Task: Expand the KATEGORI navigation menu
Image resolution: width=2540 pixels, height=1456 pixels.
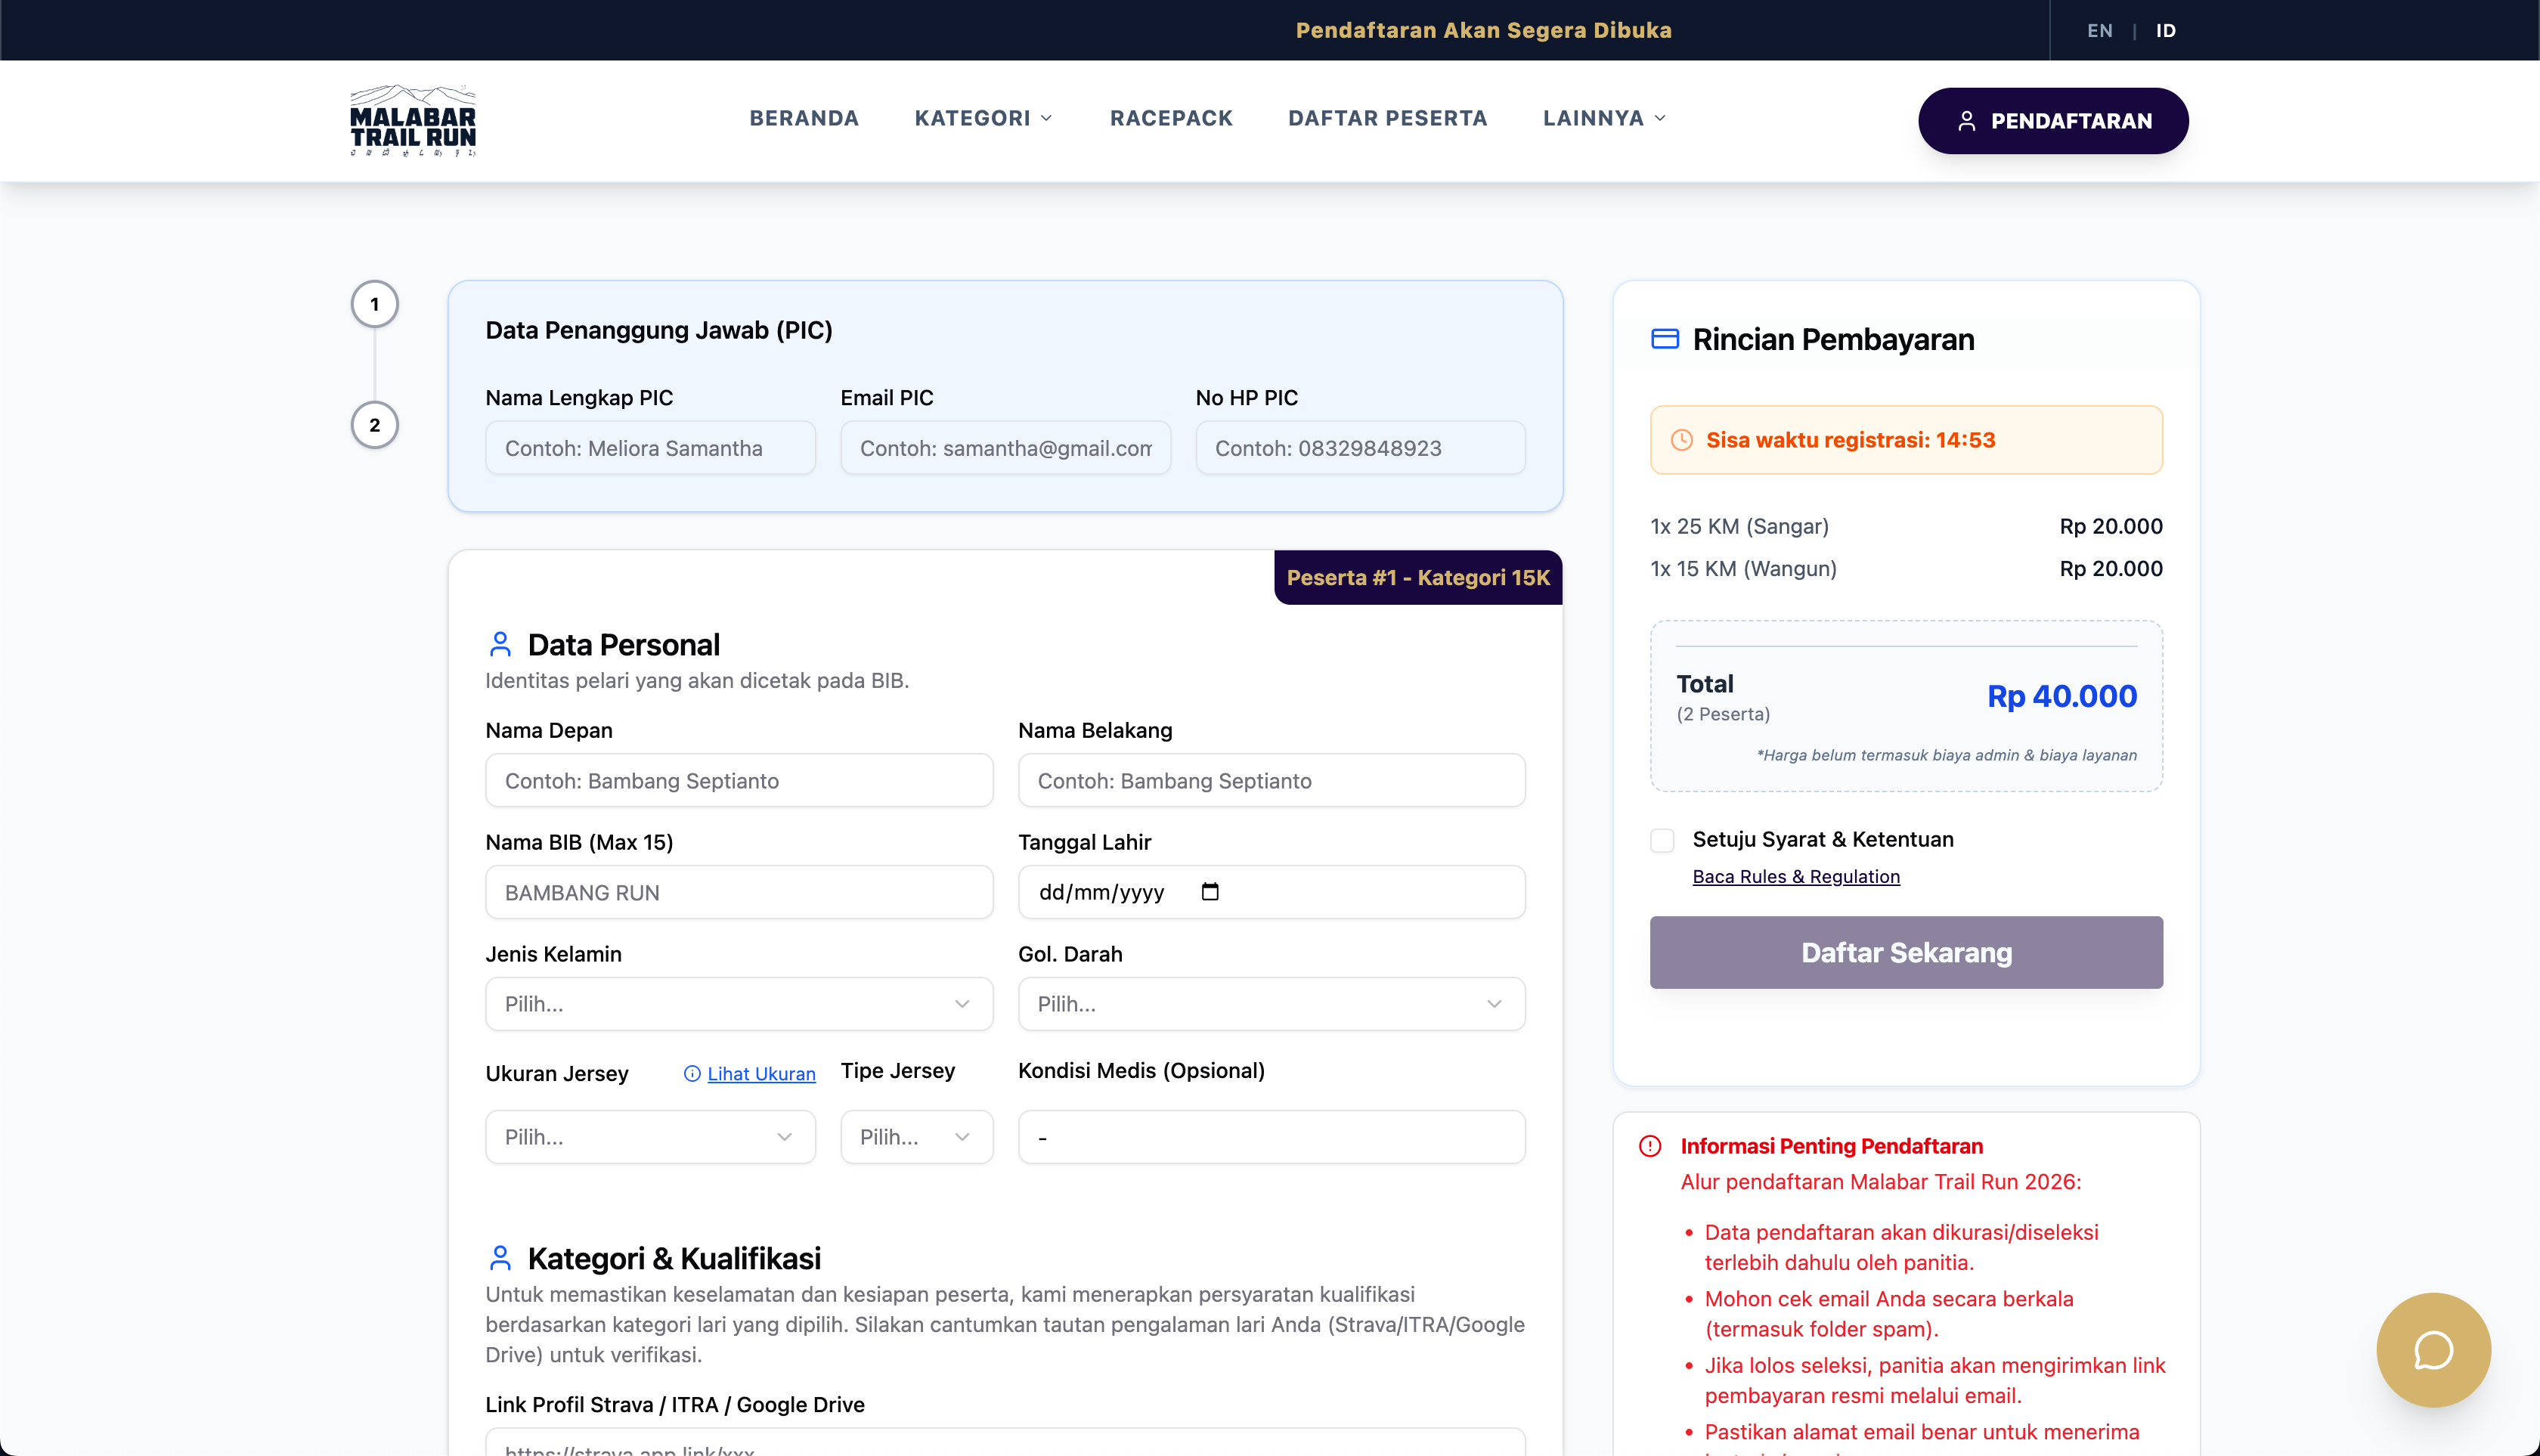Action: tap(984, 118)
